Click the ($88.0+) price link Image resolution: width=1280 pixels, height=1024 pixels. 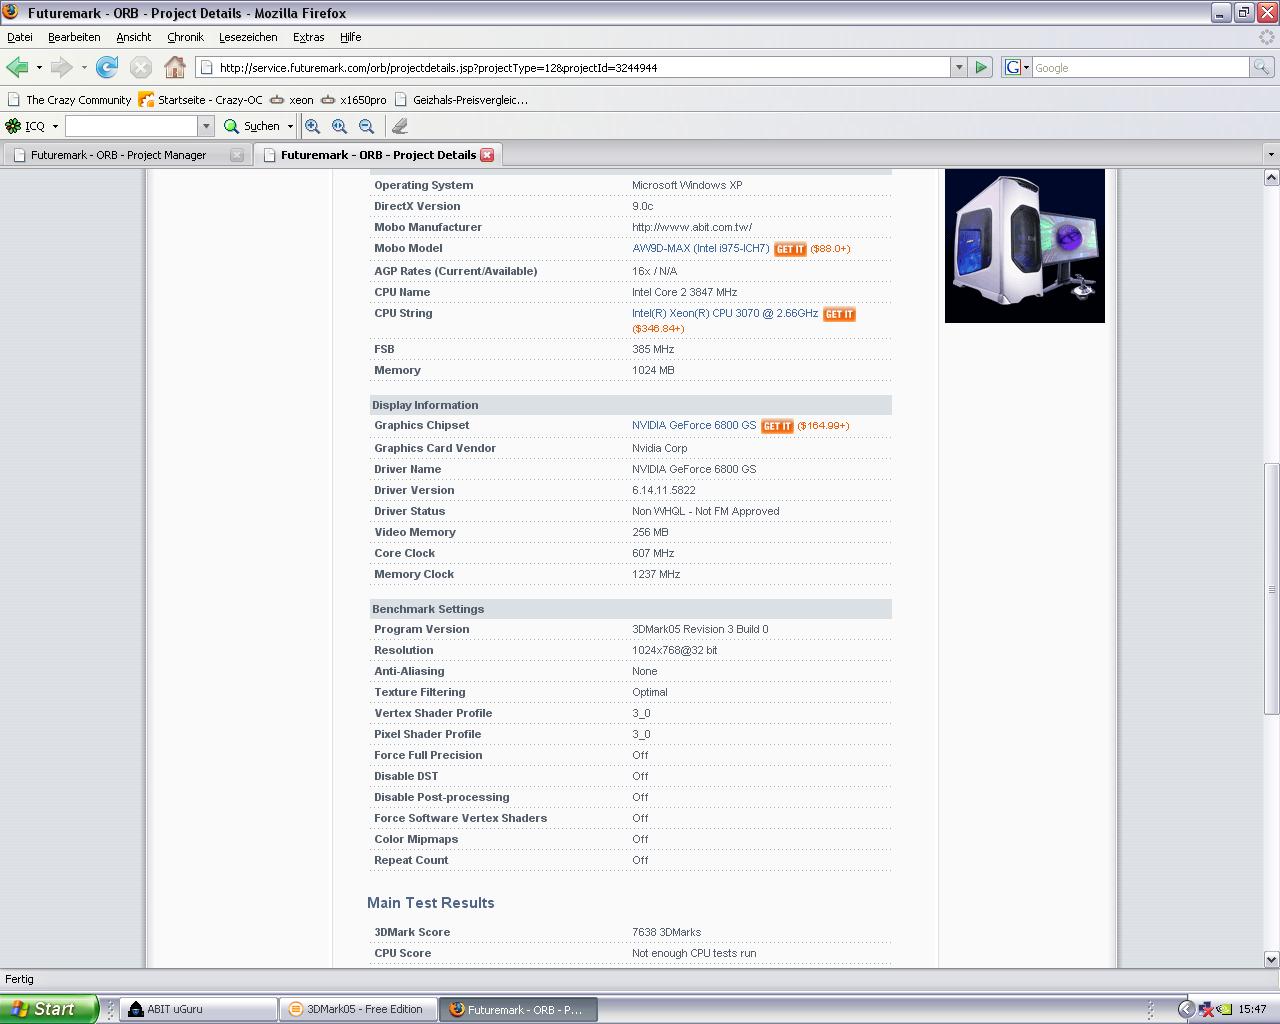point(830,249)
